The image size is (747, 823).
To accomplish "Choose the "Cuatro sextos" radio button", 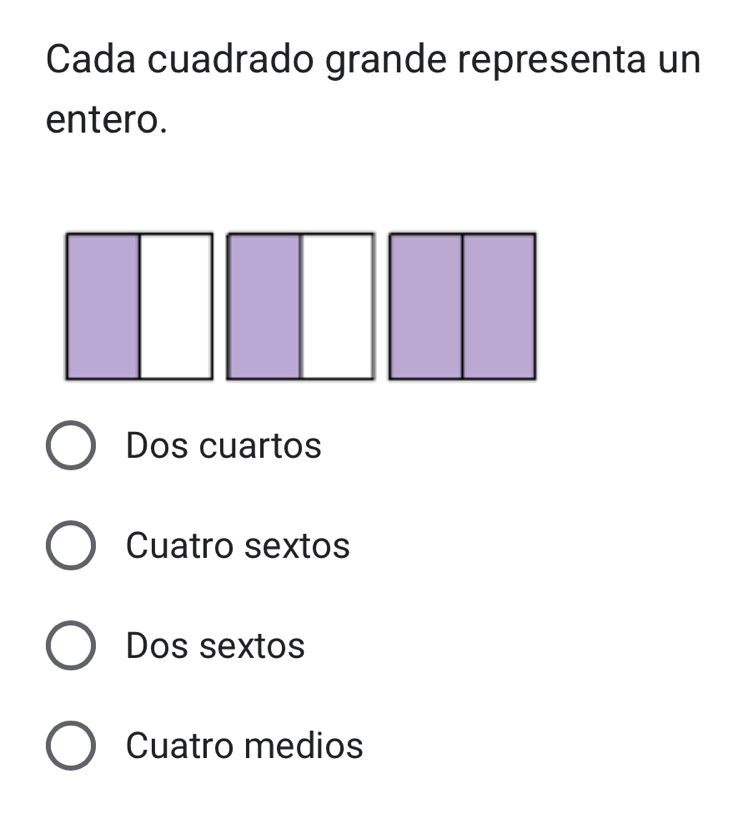I will [71, 545].
